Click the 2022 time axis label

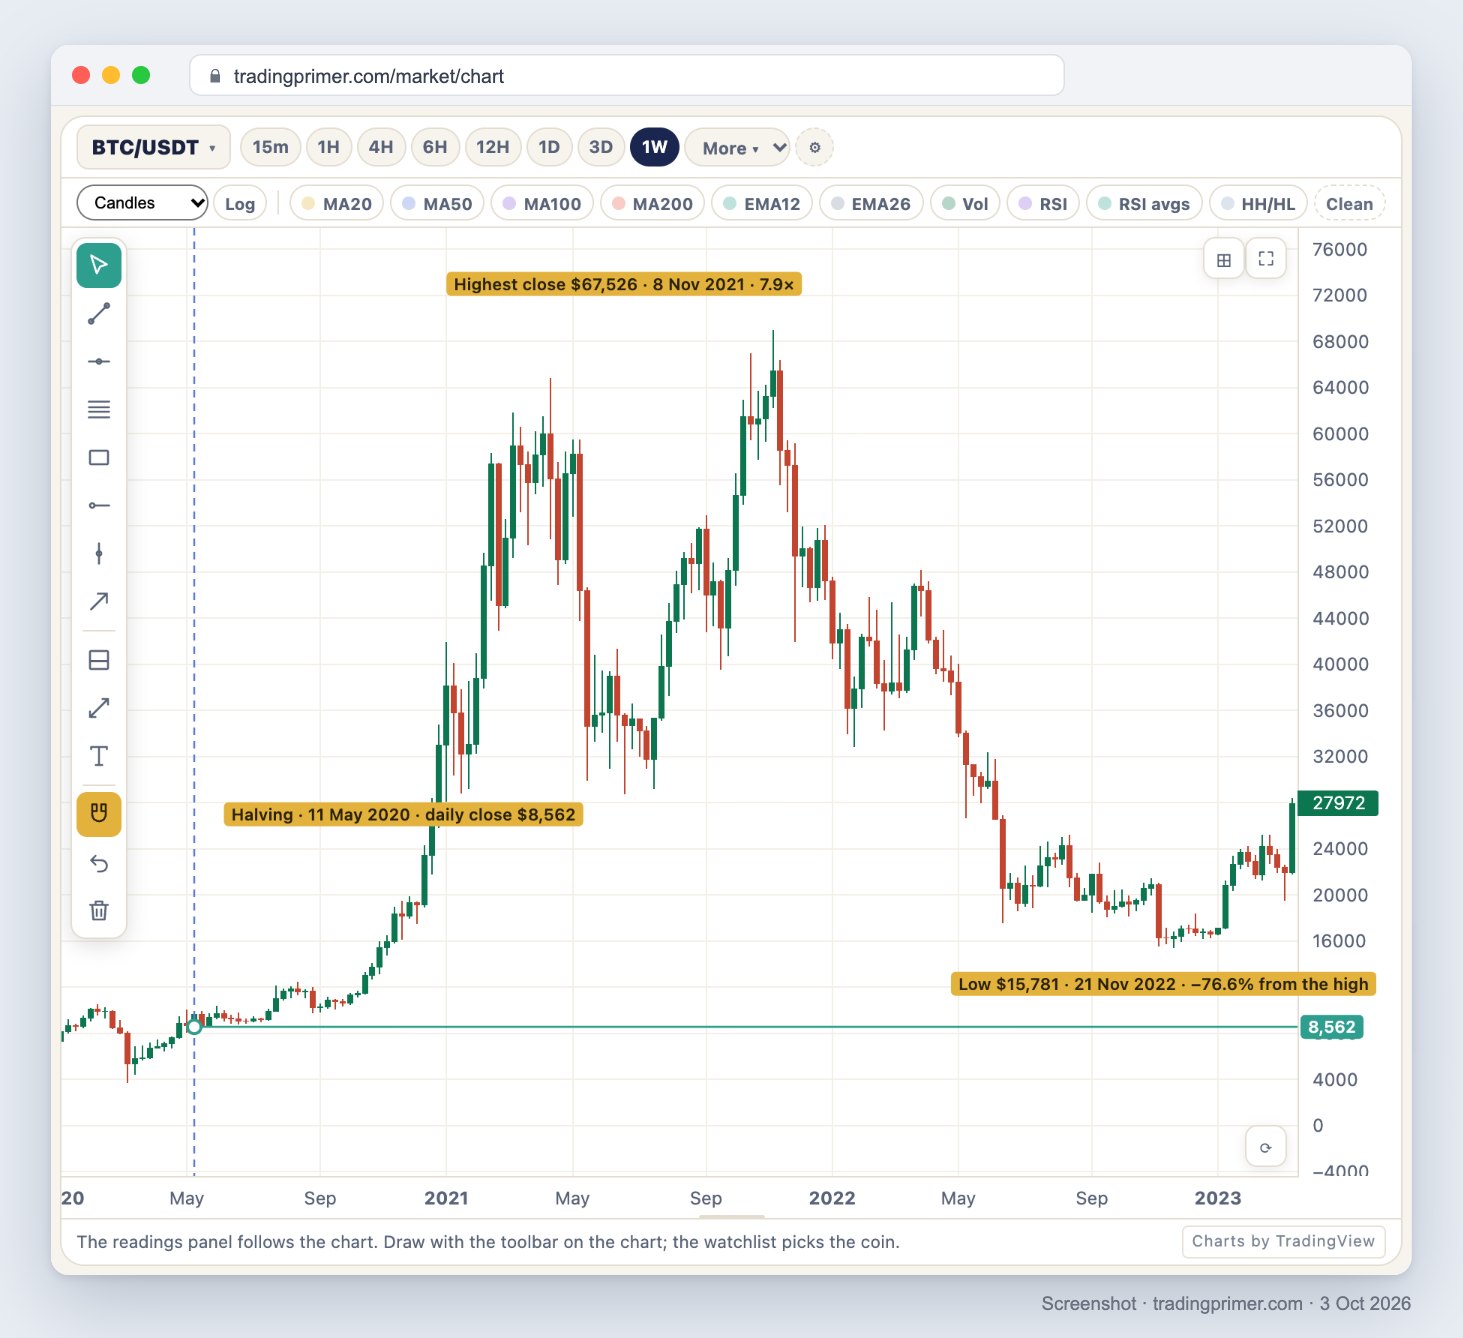tap(832, 1198)
